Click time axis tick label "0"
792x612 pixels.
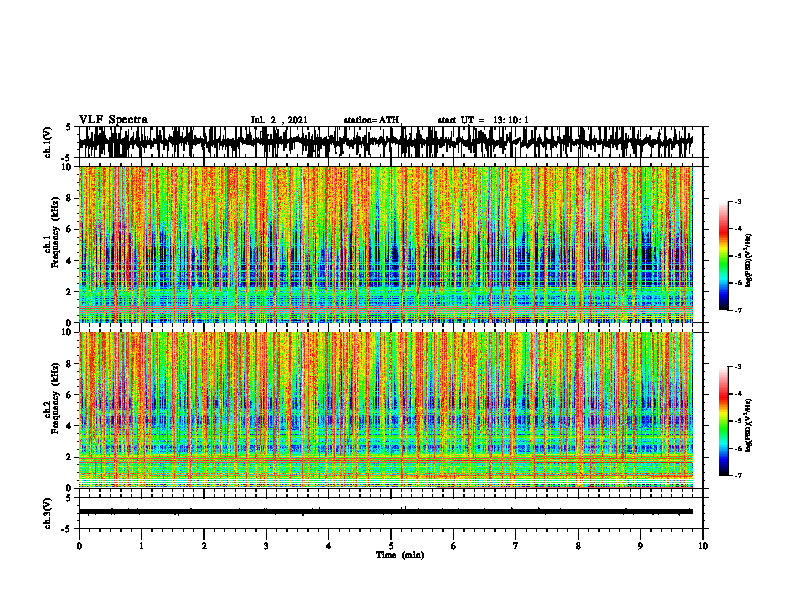pyautogui.click(x=79, y=546)
